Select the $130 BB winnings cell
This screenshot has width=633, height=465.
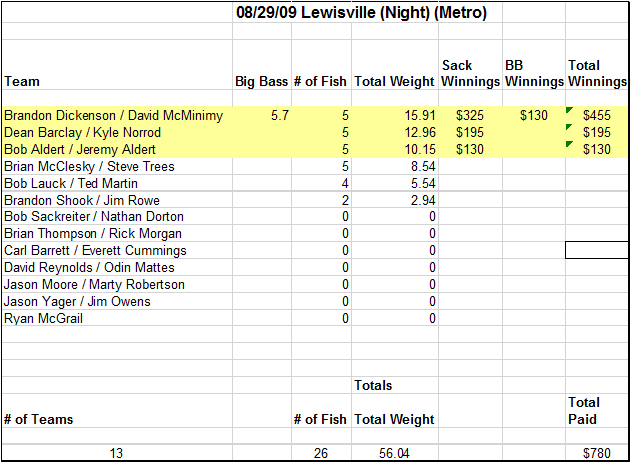pos(534,115)
